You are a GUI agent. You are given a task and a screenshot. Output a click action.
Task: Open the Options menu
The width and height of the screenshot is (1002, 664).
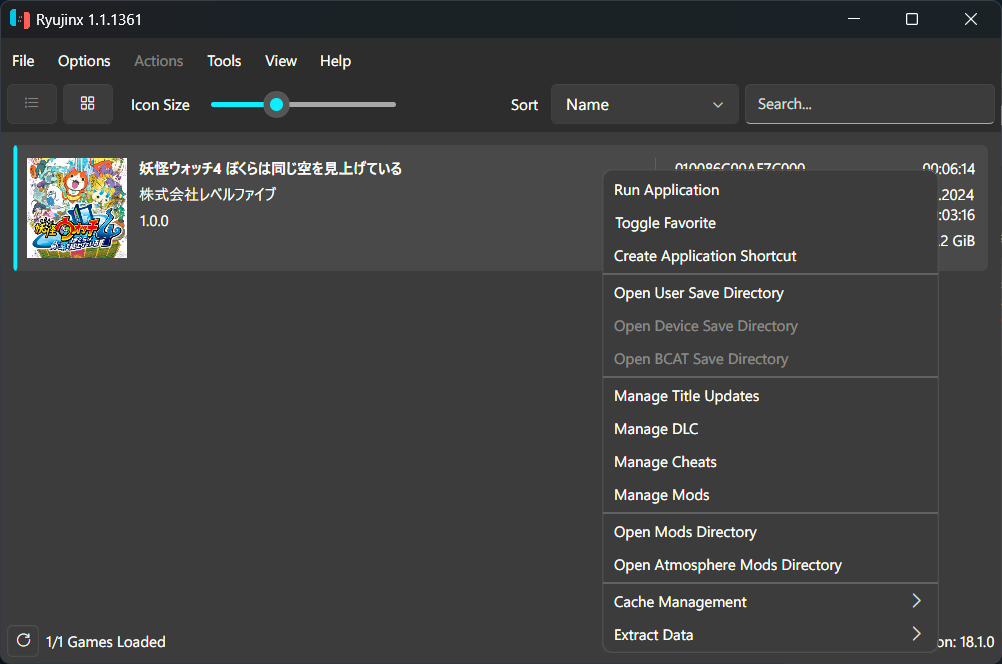click(84, 61)
